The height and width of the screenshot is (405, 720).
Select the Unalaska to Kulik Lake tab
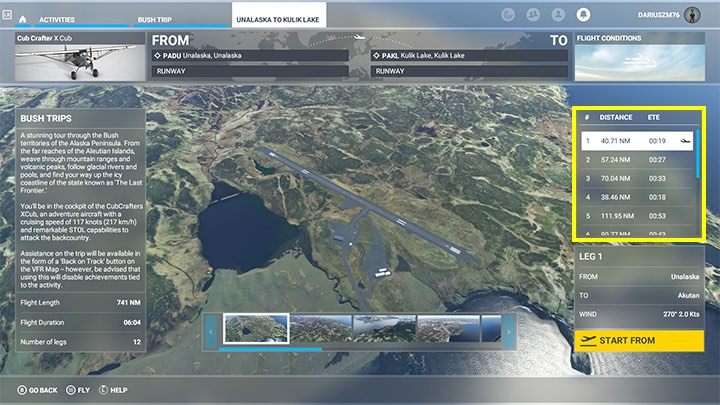pyautogui.click(x=278, y=16)
